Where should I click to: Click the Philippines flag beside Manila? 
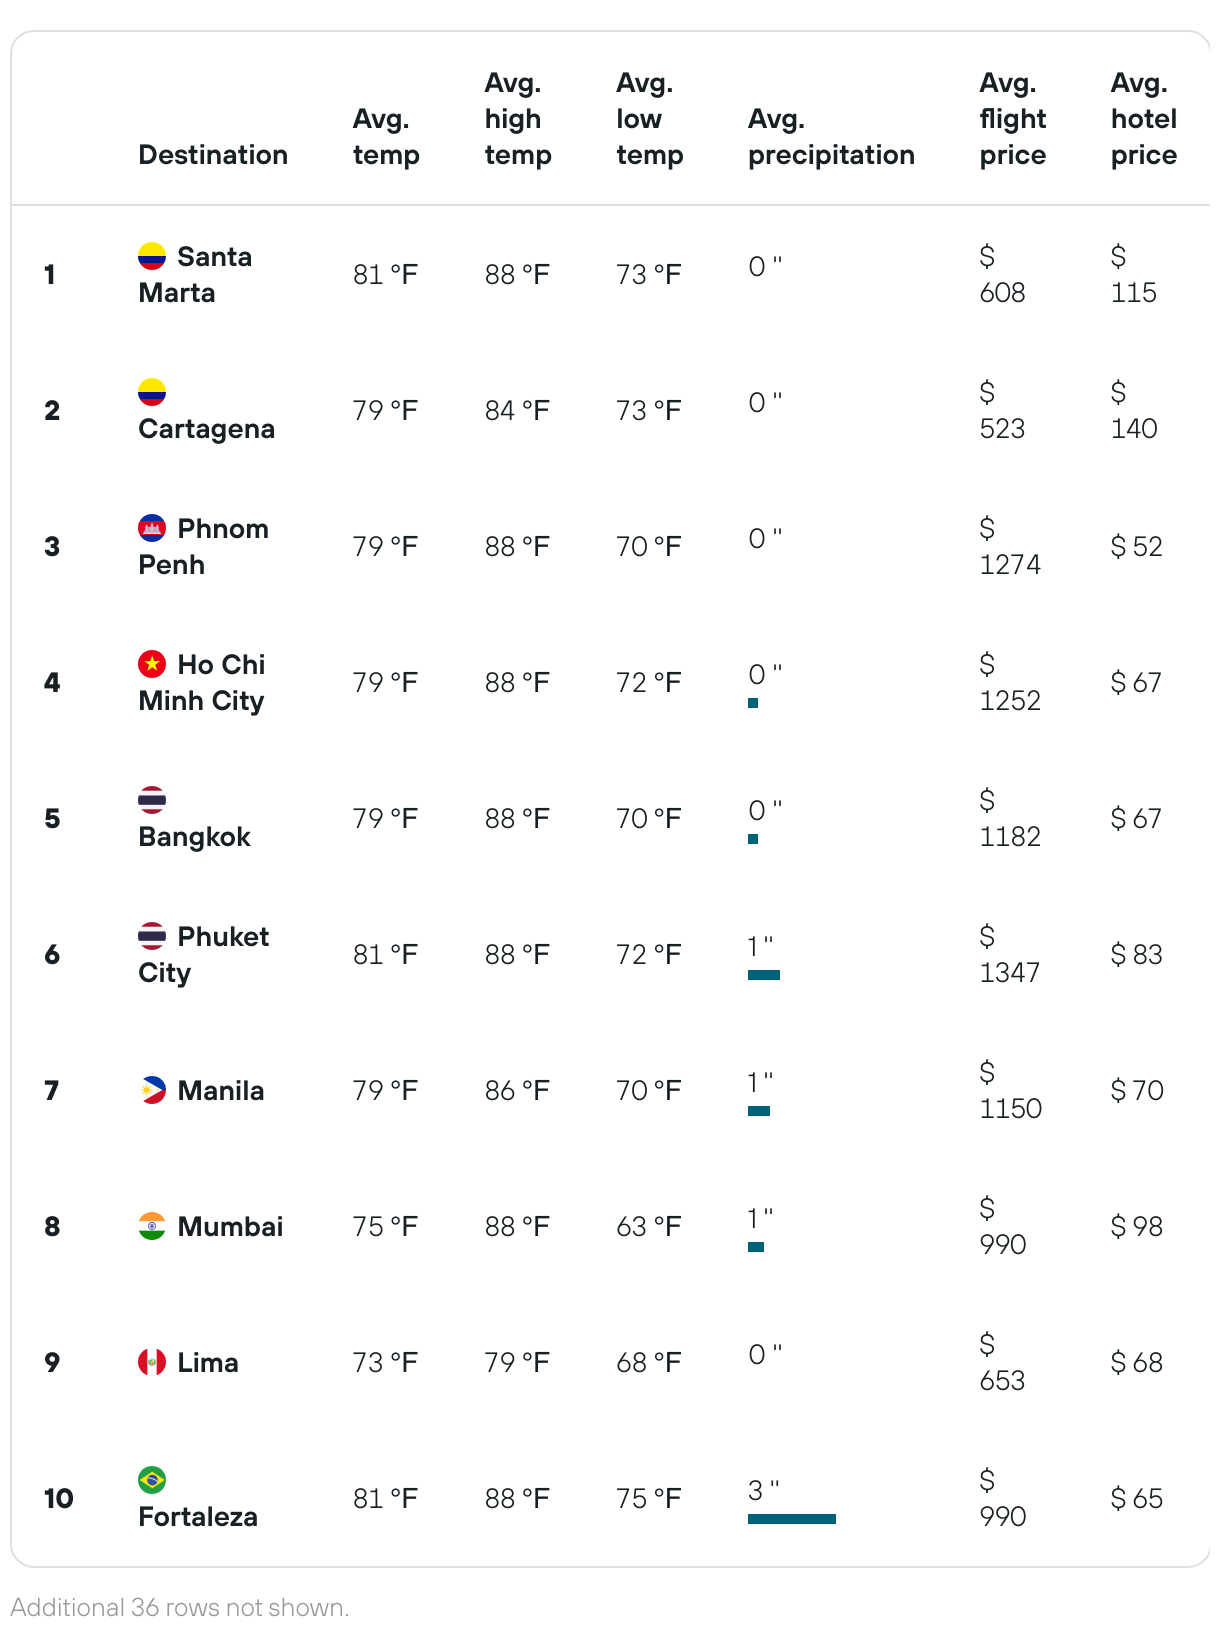(x=152, y=1090)
